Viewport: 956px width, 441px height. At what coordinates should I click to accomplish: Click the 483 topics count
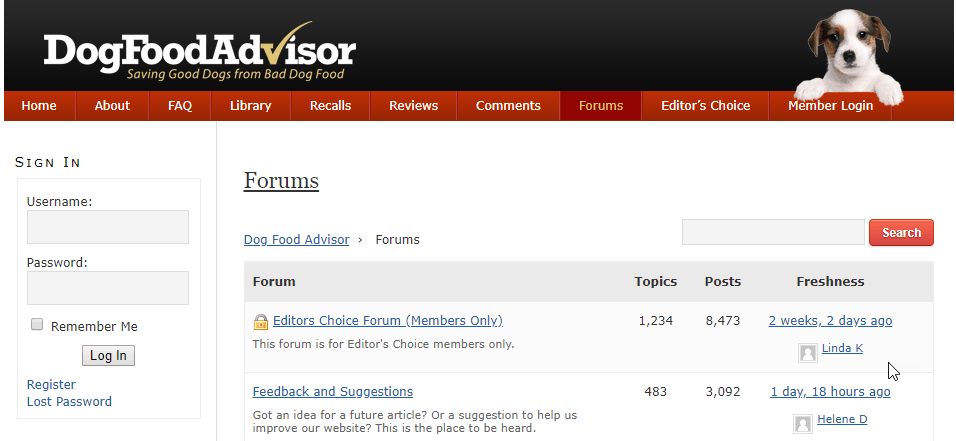point(656,392)
